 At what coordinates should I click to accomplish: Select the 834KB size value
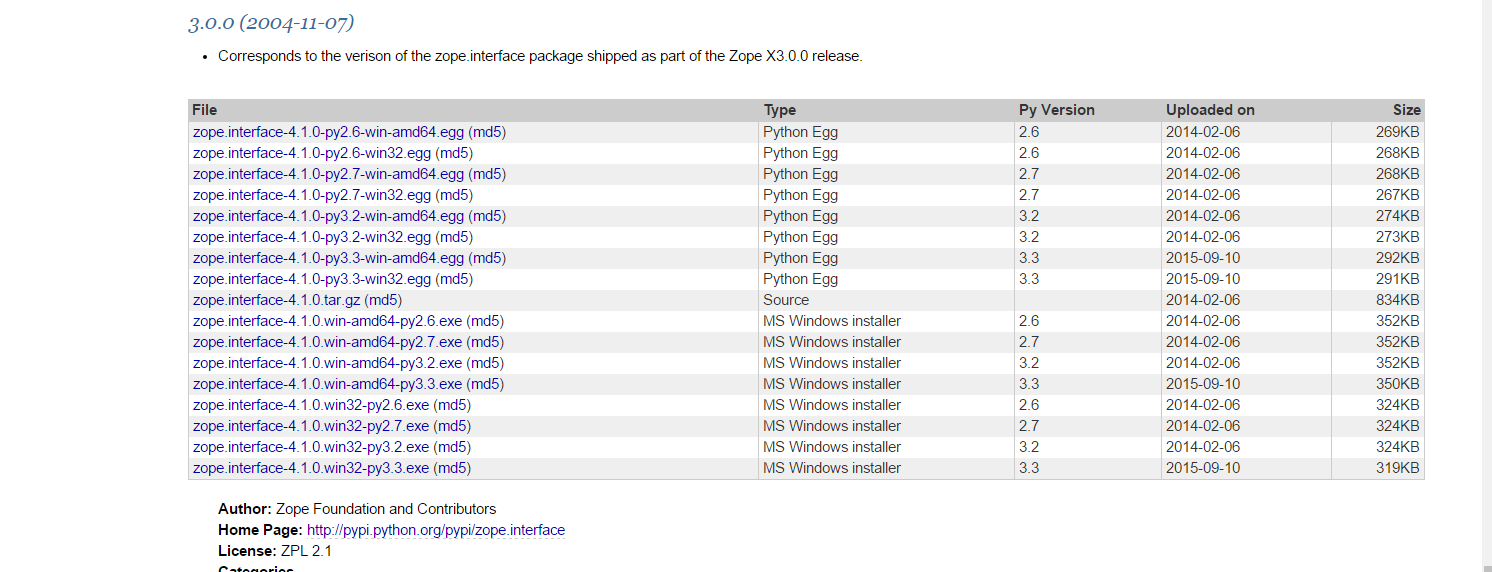pyautogui.click(x=1397, y=300)
